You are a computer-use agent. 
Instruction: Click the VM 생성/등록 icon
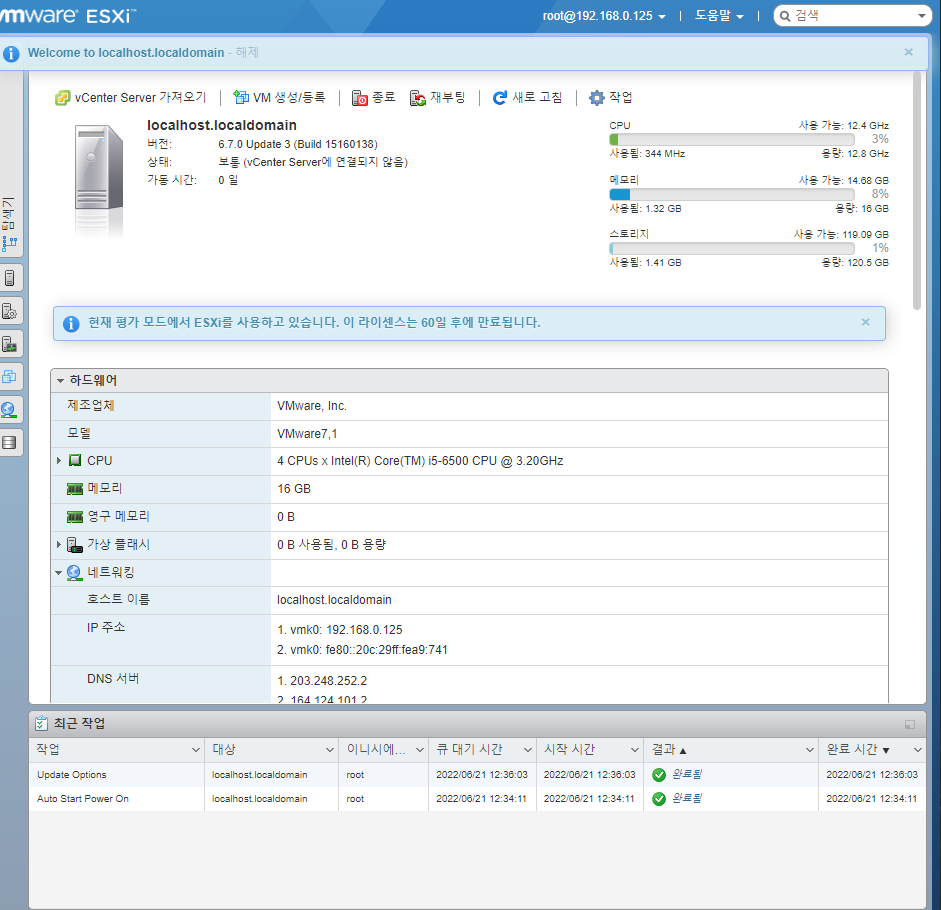[x=241, y=97]
